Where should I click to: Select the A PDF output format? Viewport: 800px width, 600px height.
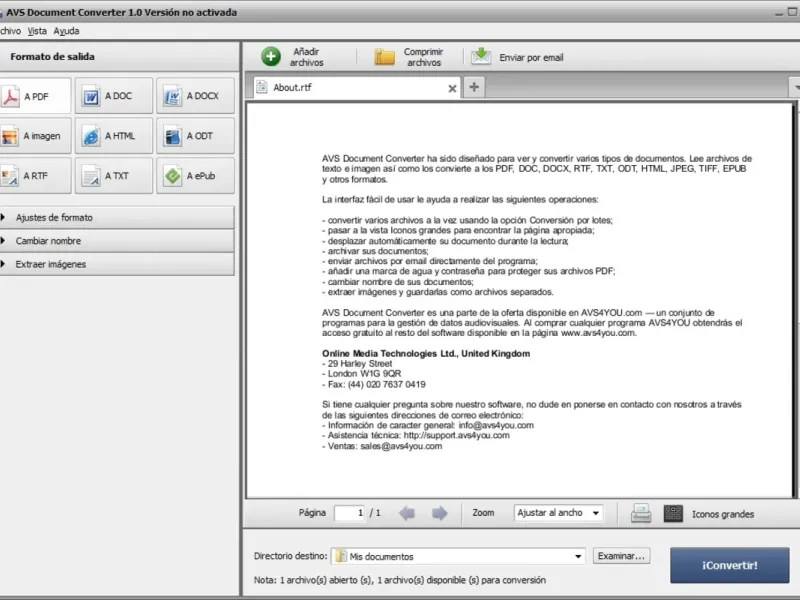pyautogui.click(x=35, y=96)
